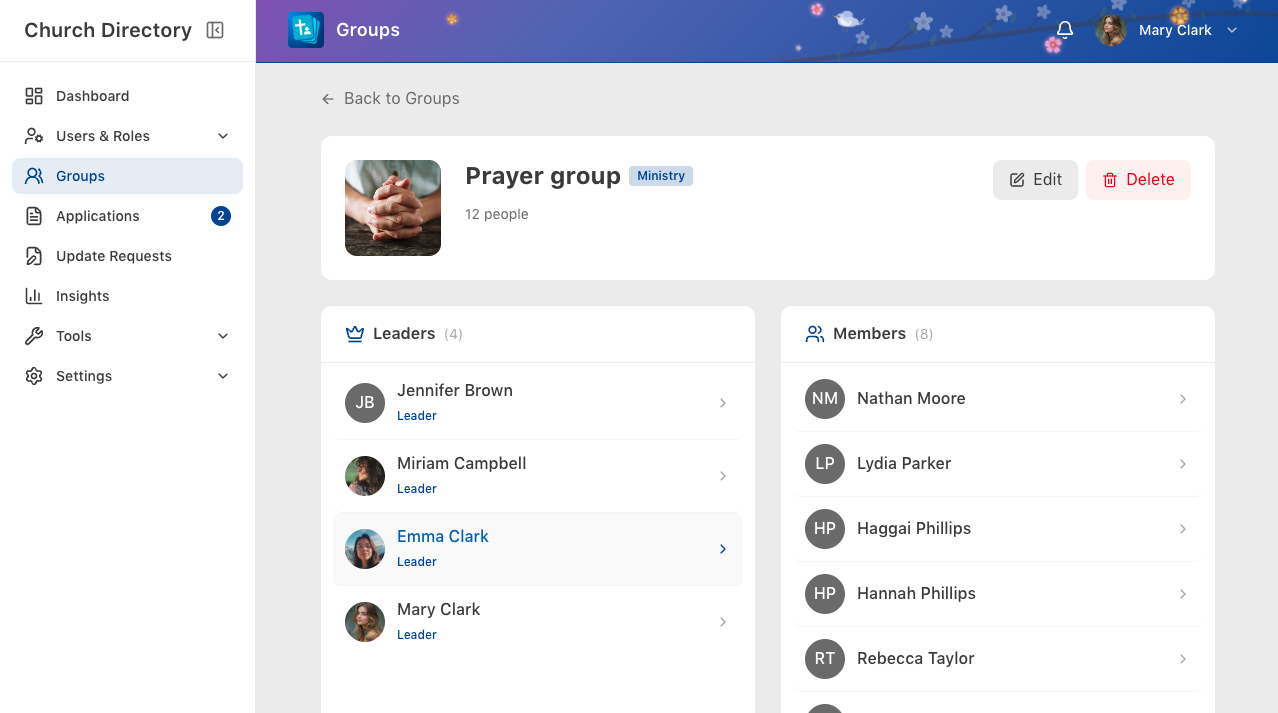The height and width of the screenshot is (713, 1278).
Task: Click the trash icon on Delete
Action: (1110, 180)
